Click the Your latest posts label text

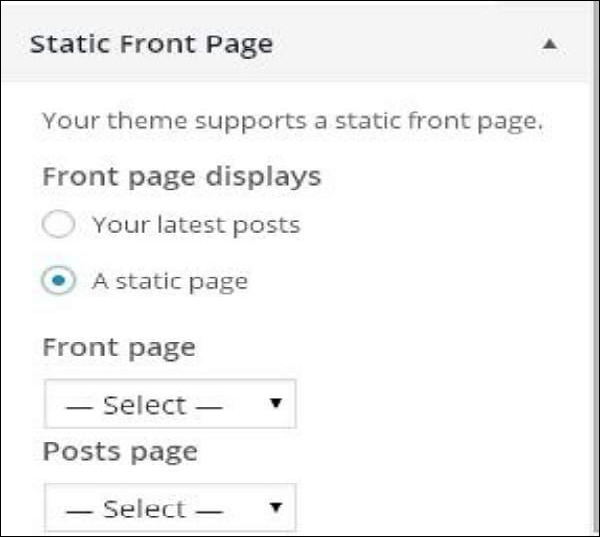pos(196,225)
